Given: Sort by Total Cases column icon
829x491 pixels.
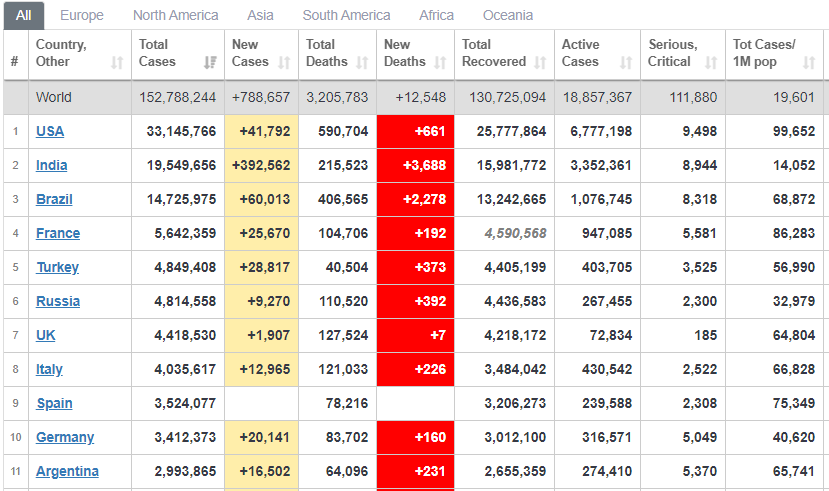Looking at the screenshot, I should coord(210,62).
